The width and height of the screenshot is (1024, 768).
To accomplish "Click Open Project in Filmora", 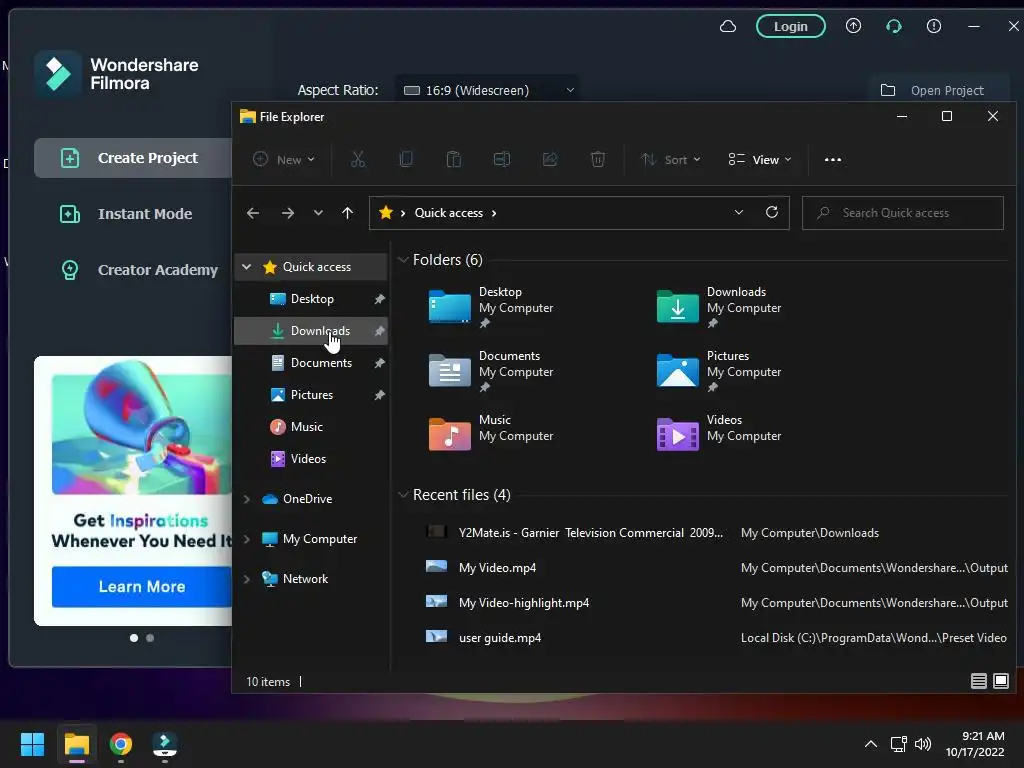I will click(x=938, y=90).
